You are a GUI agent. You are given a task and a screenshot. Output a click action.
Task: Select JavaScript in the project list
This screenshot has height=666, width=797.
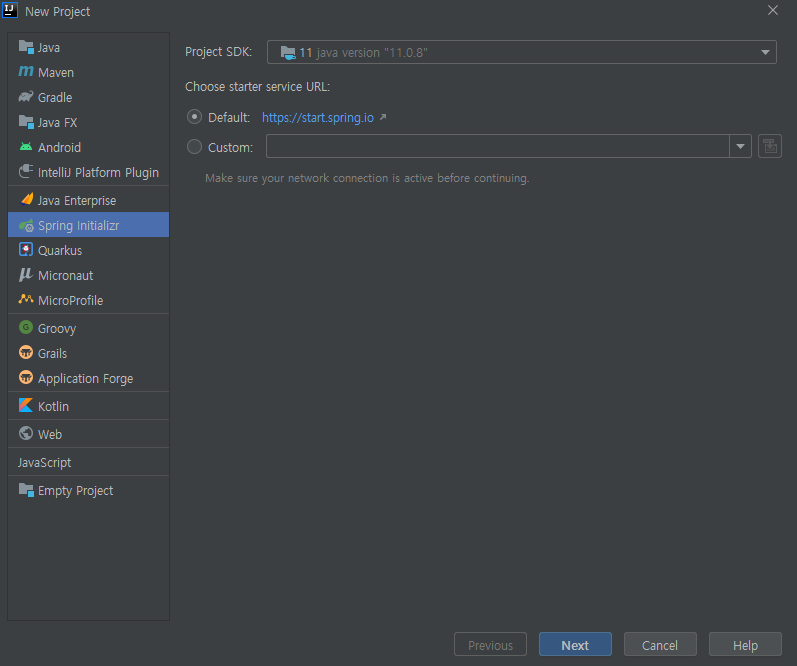(x=88, y=462)
